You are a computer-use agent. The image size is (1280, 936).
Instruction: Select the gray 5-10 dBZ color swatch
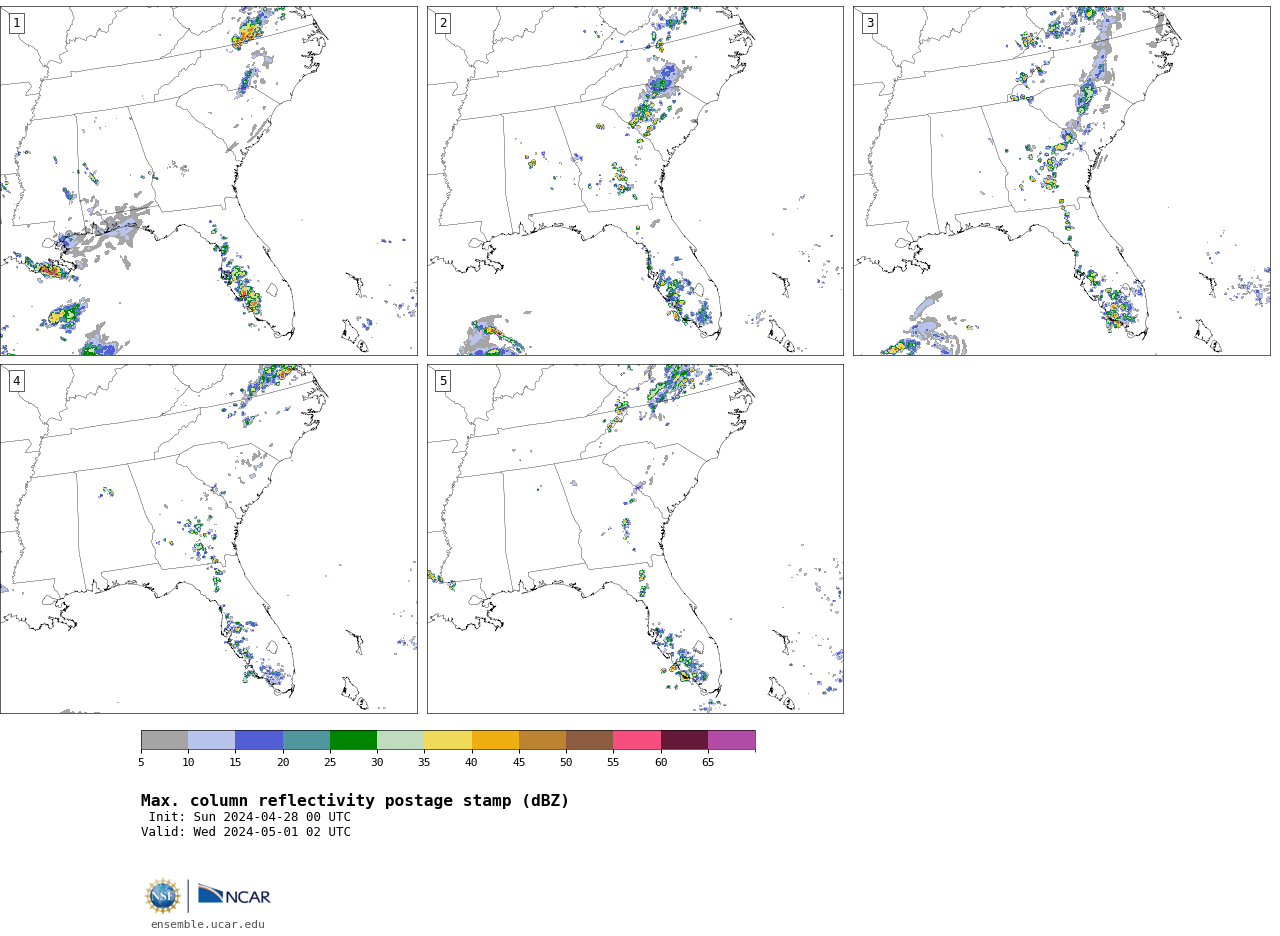click(164, 740)
